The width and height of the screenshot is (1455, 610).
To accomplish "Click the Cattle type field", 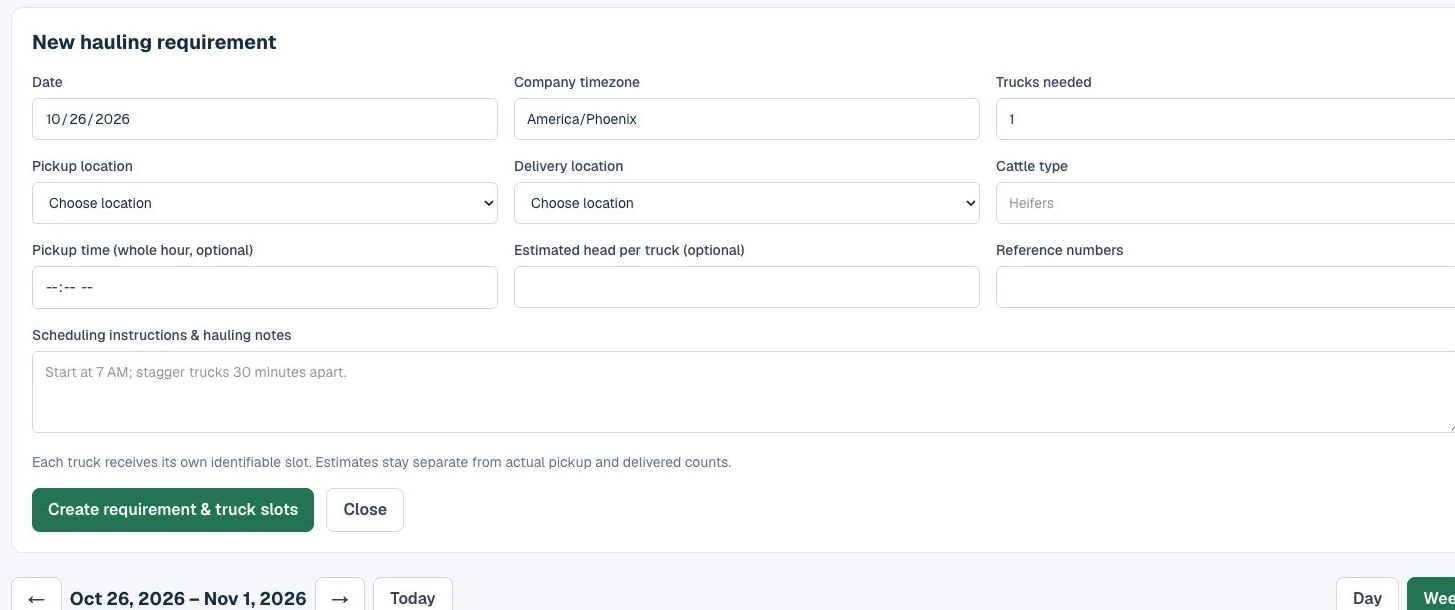I will [1225, 203].
